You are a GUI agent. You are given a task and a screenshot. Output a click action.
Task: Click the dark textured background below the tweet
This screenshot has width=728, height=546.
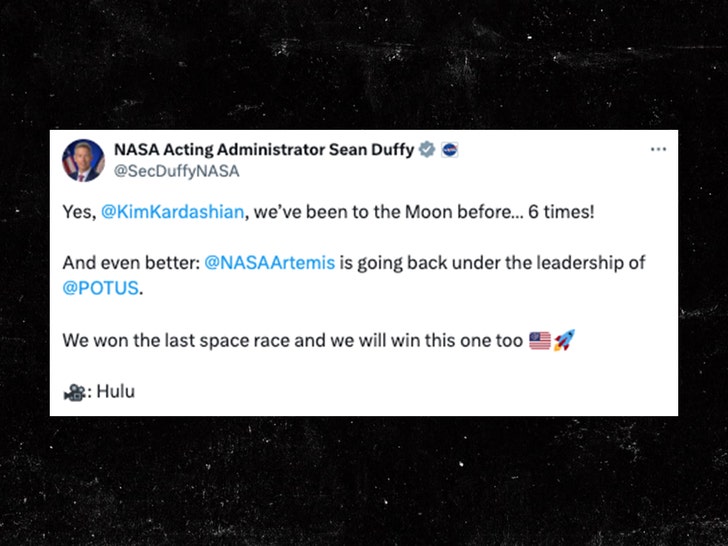(x=364, y=480)
